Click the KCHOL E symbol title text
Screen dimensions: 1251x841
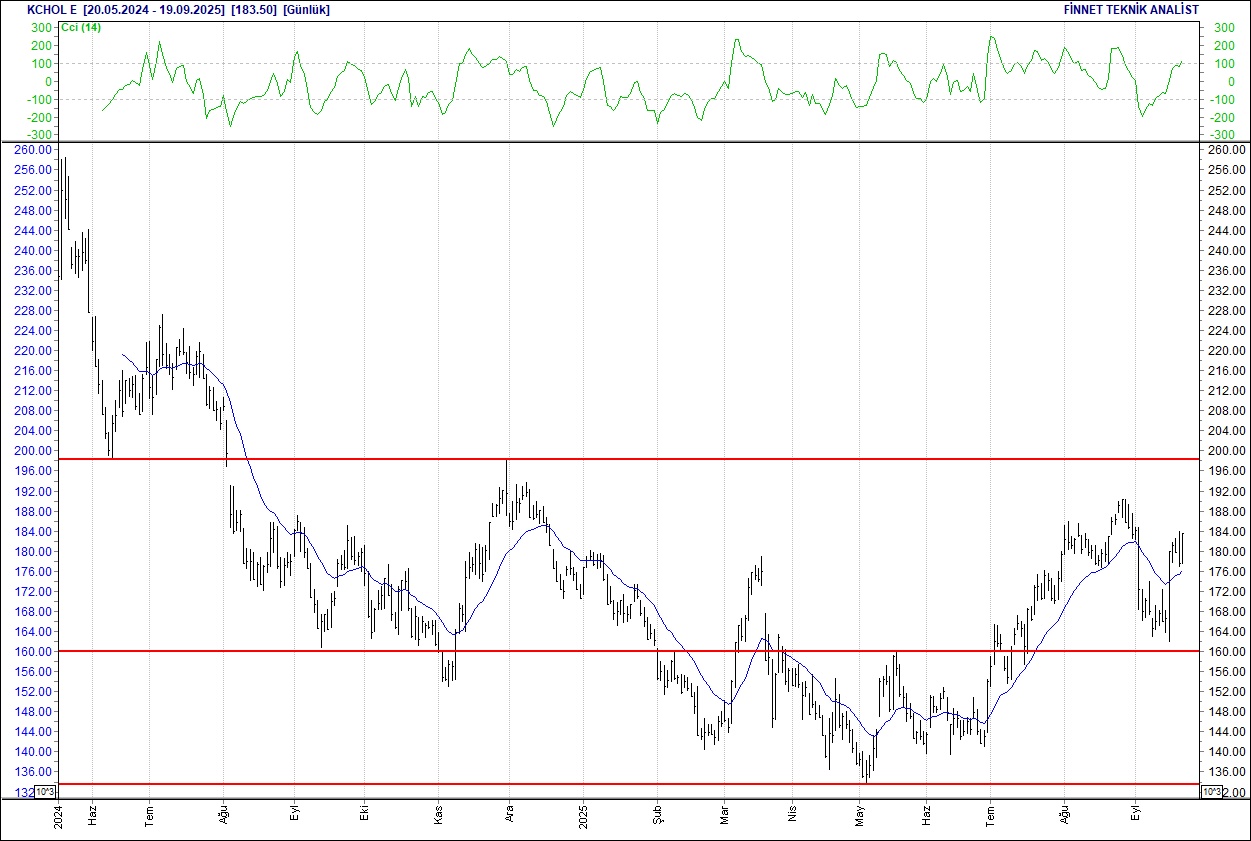tap(52, 9)
